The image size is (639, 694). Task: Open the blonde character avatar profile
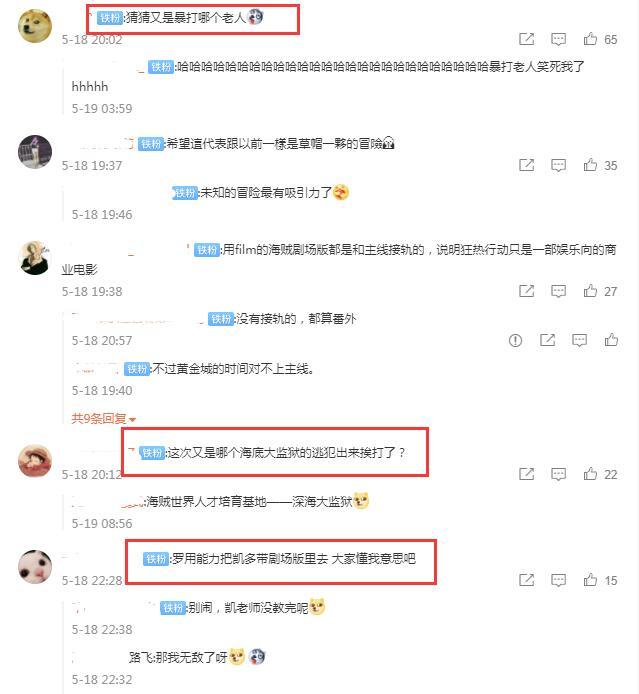[35, 258]
